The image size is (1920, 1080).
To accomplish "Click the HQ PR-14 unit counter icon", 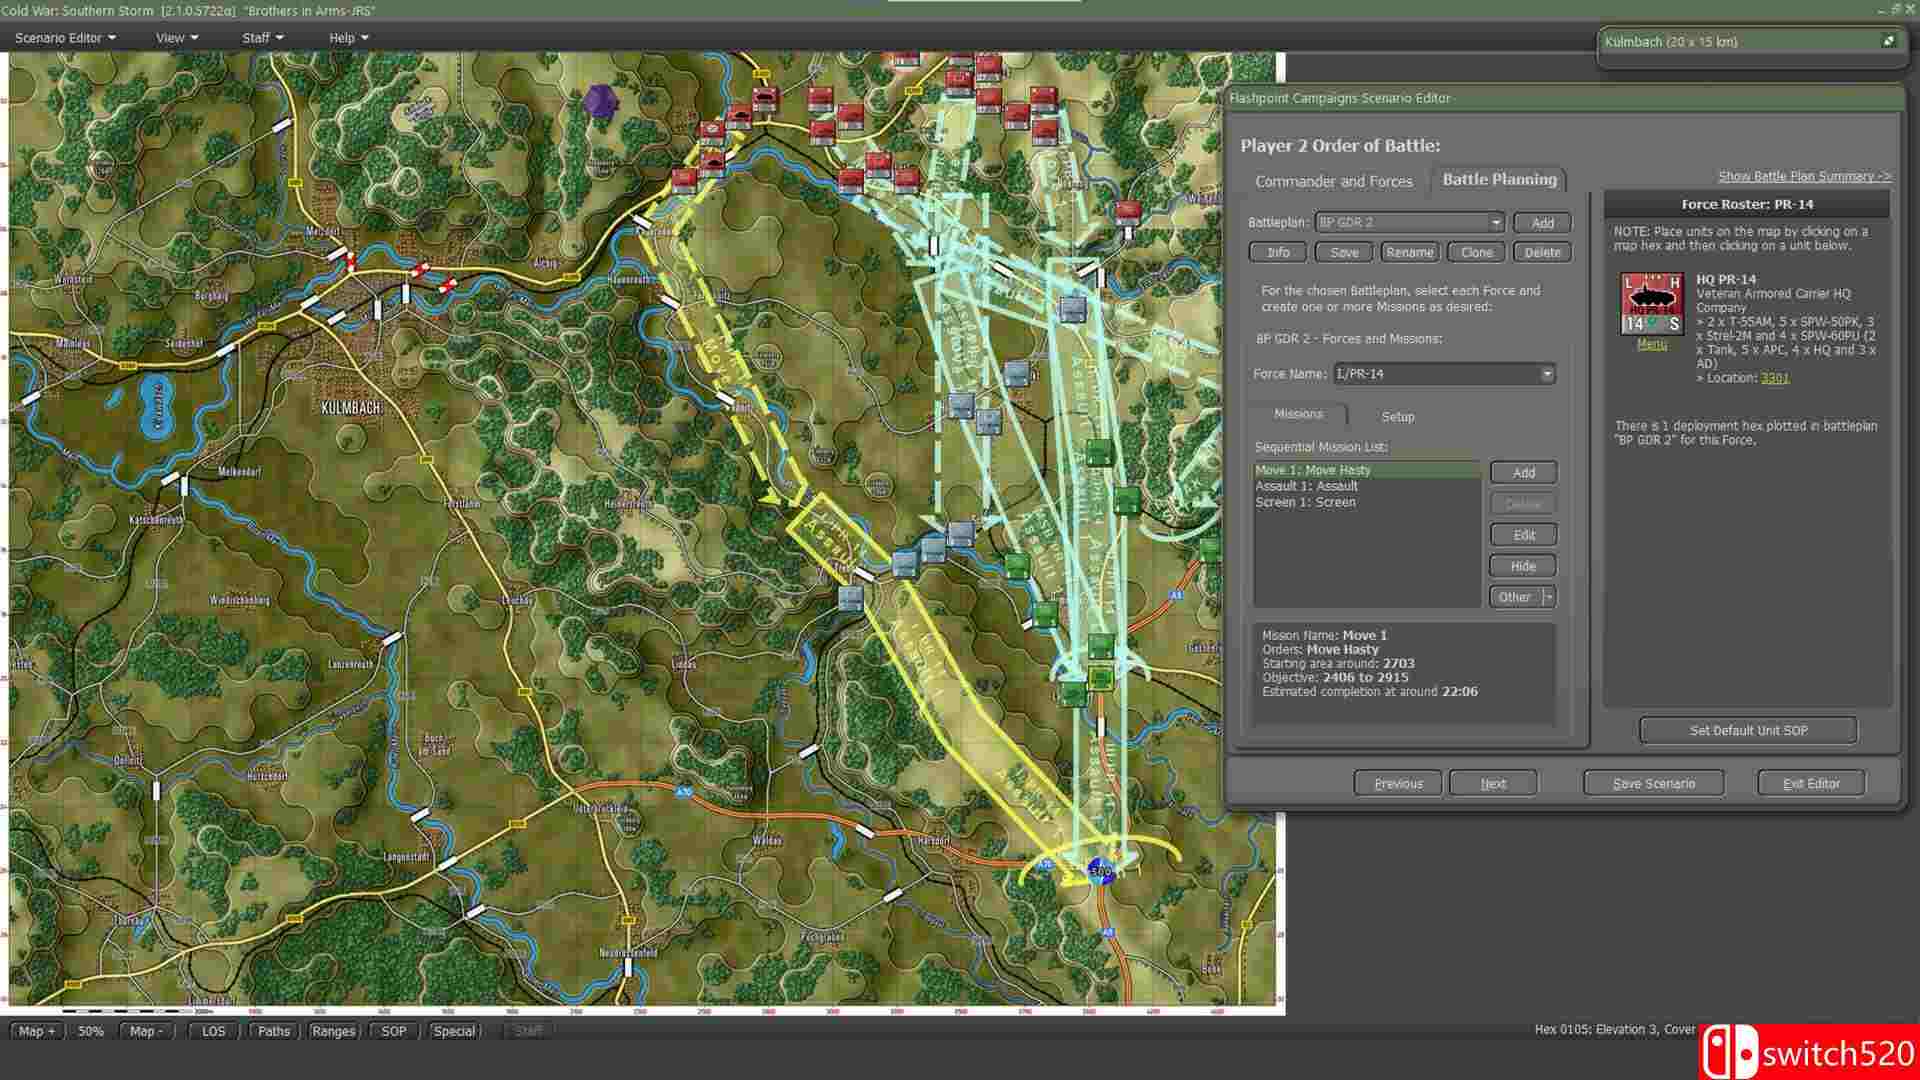I will 1651,304.
